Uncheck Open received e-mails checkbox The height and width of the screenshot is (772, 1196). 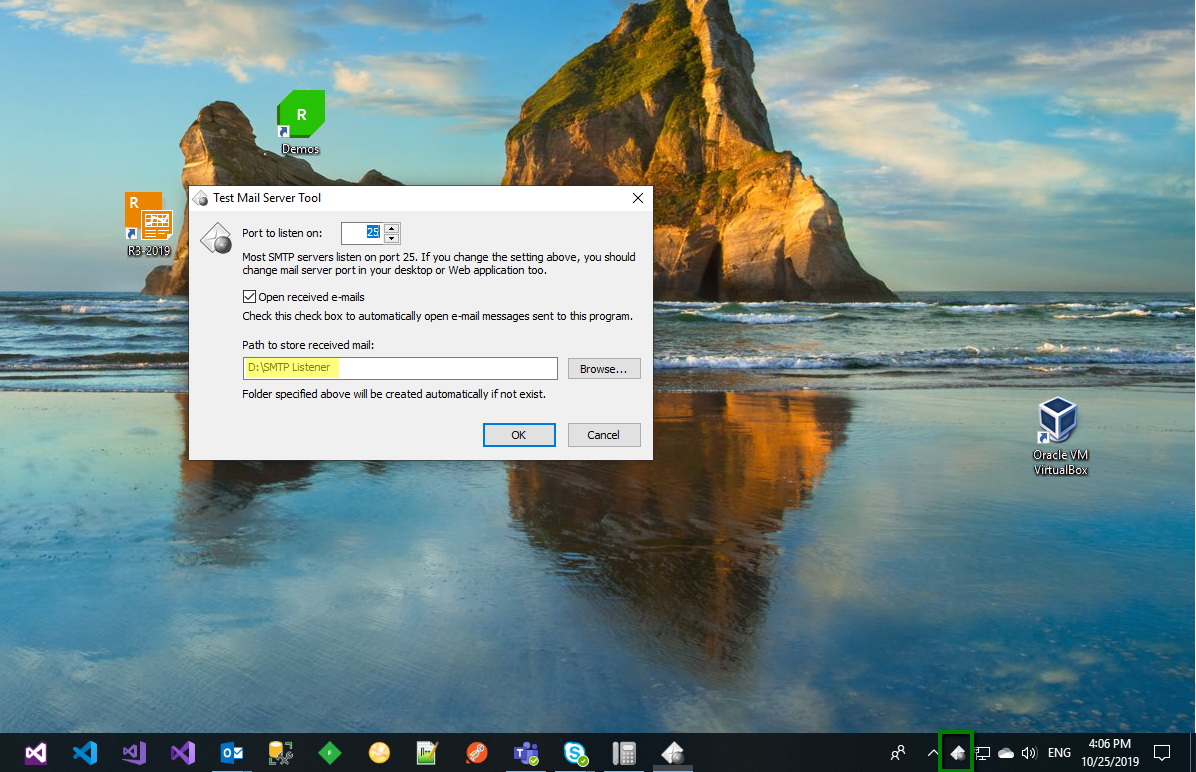250,297
